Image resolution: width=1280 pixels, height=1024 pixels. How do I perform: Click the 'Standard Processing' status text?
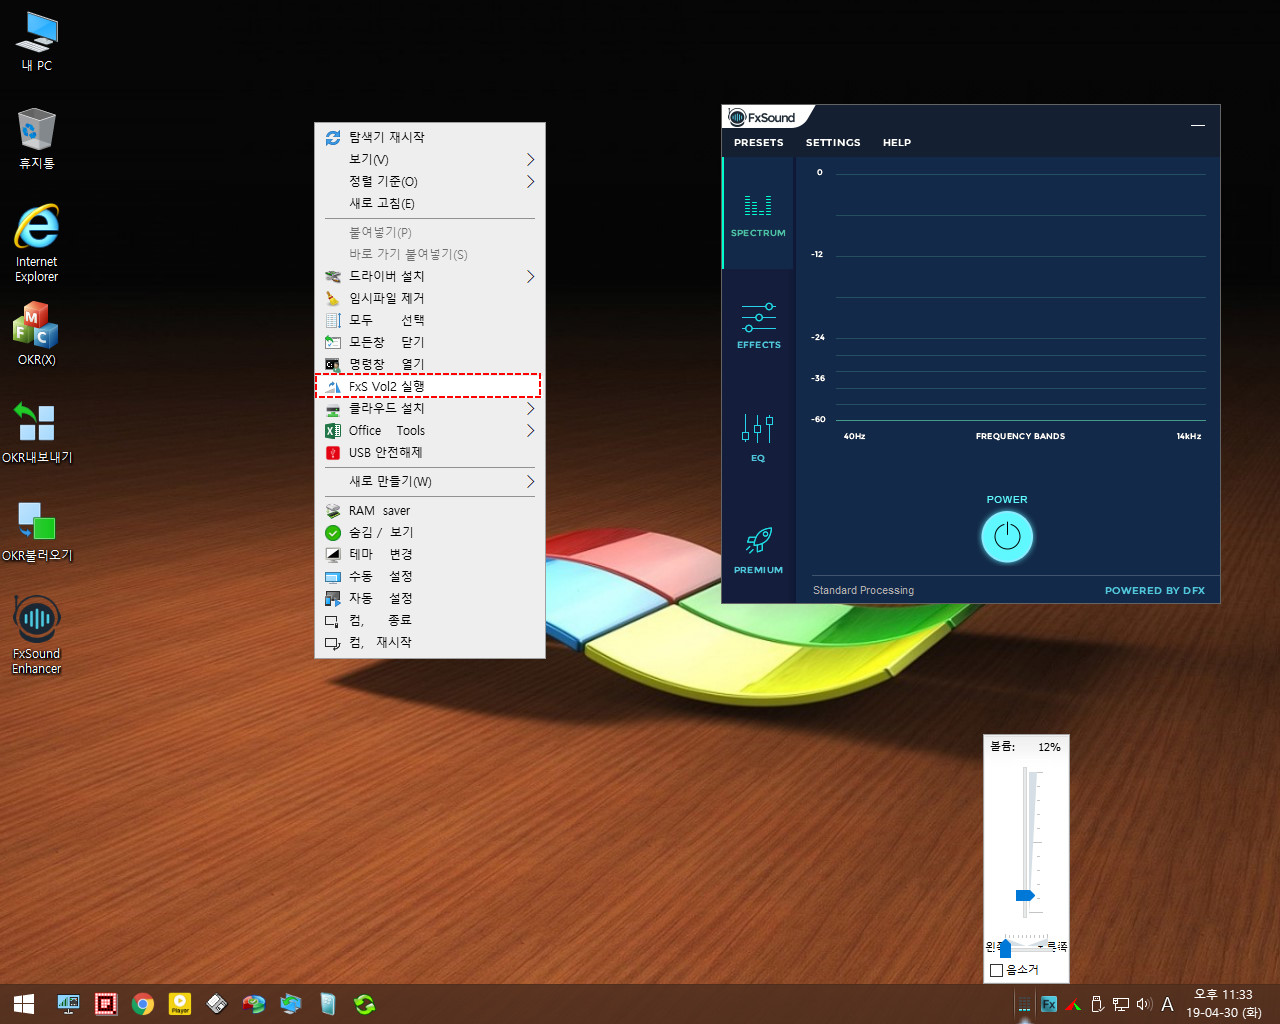tap(863, 591)
